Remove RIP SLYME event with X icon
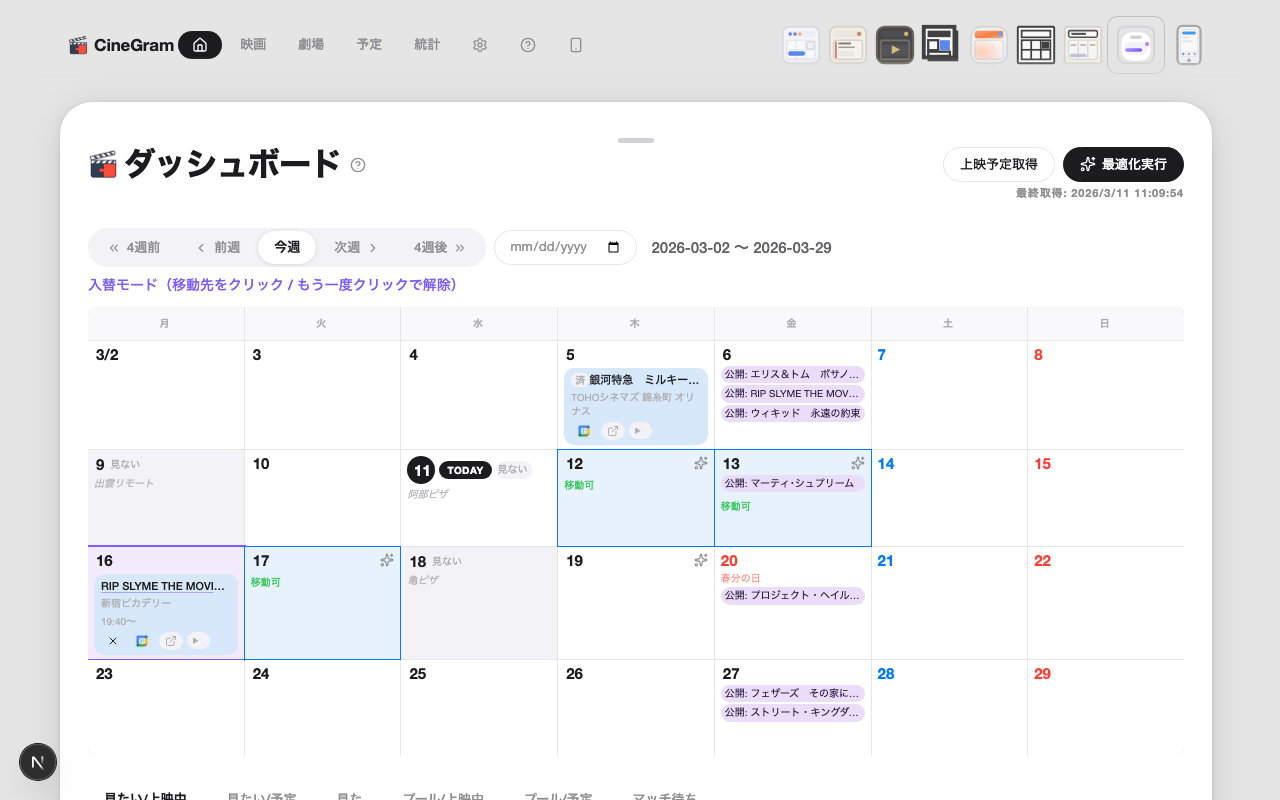 coord(112,641)
